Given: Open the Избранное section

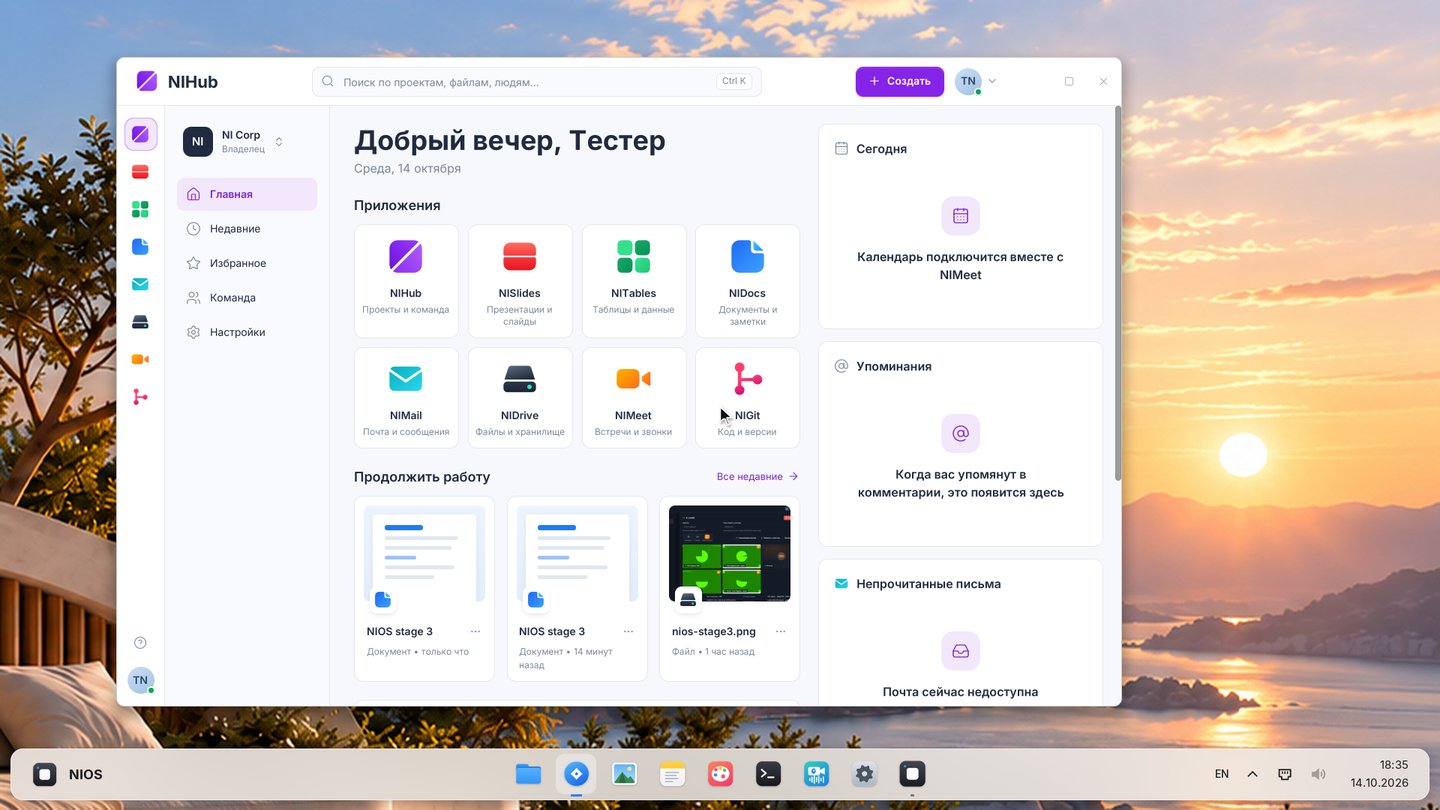Looking at the screenshot, I should coord(247,263).
